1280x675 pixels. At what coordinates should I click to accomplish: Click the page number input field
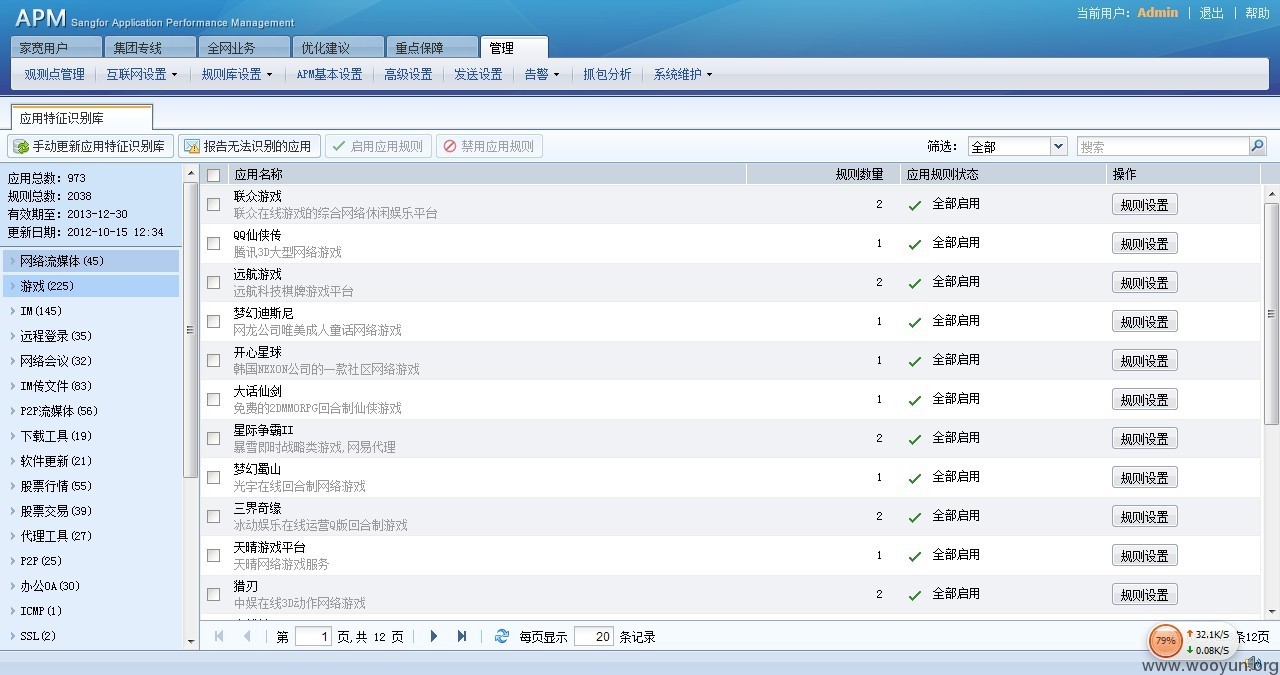coord(313,636)
